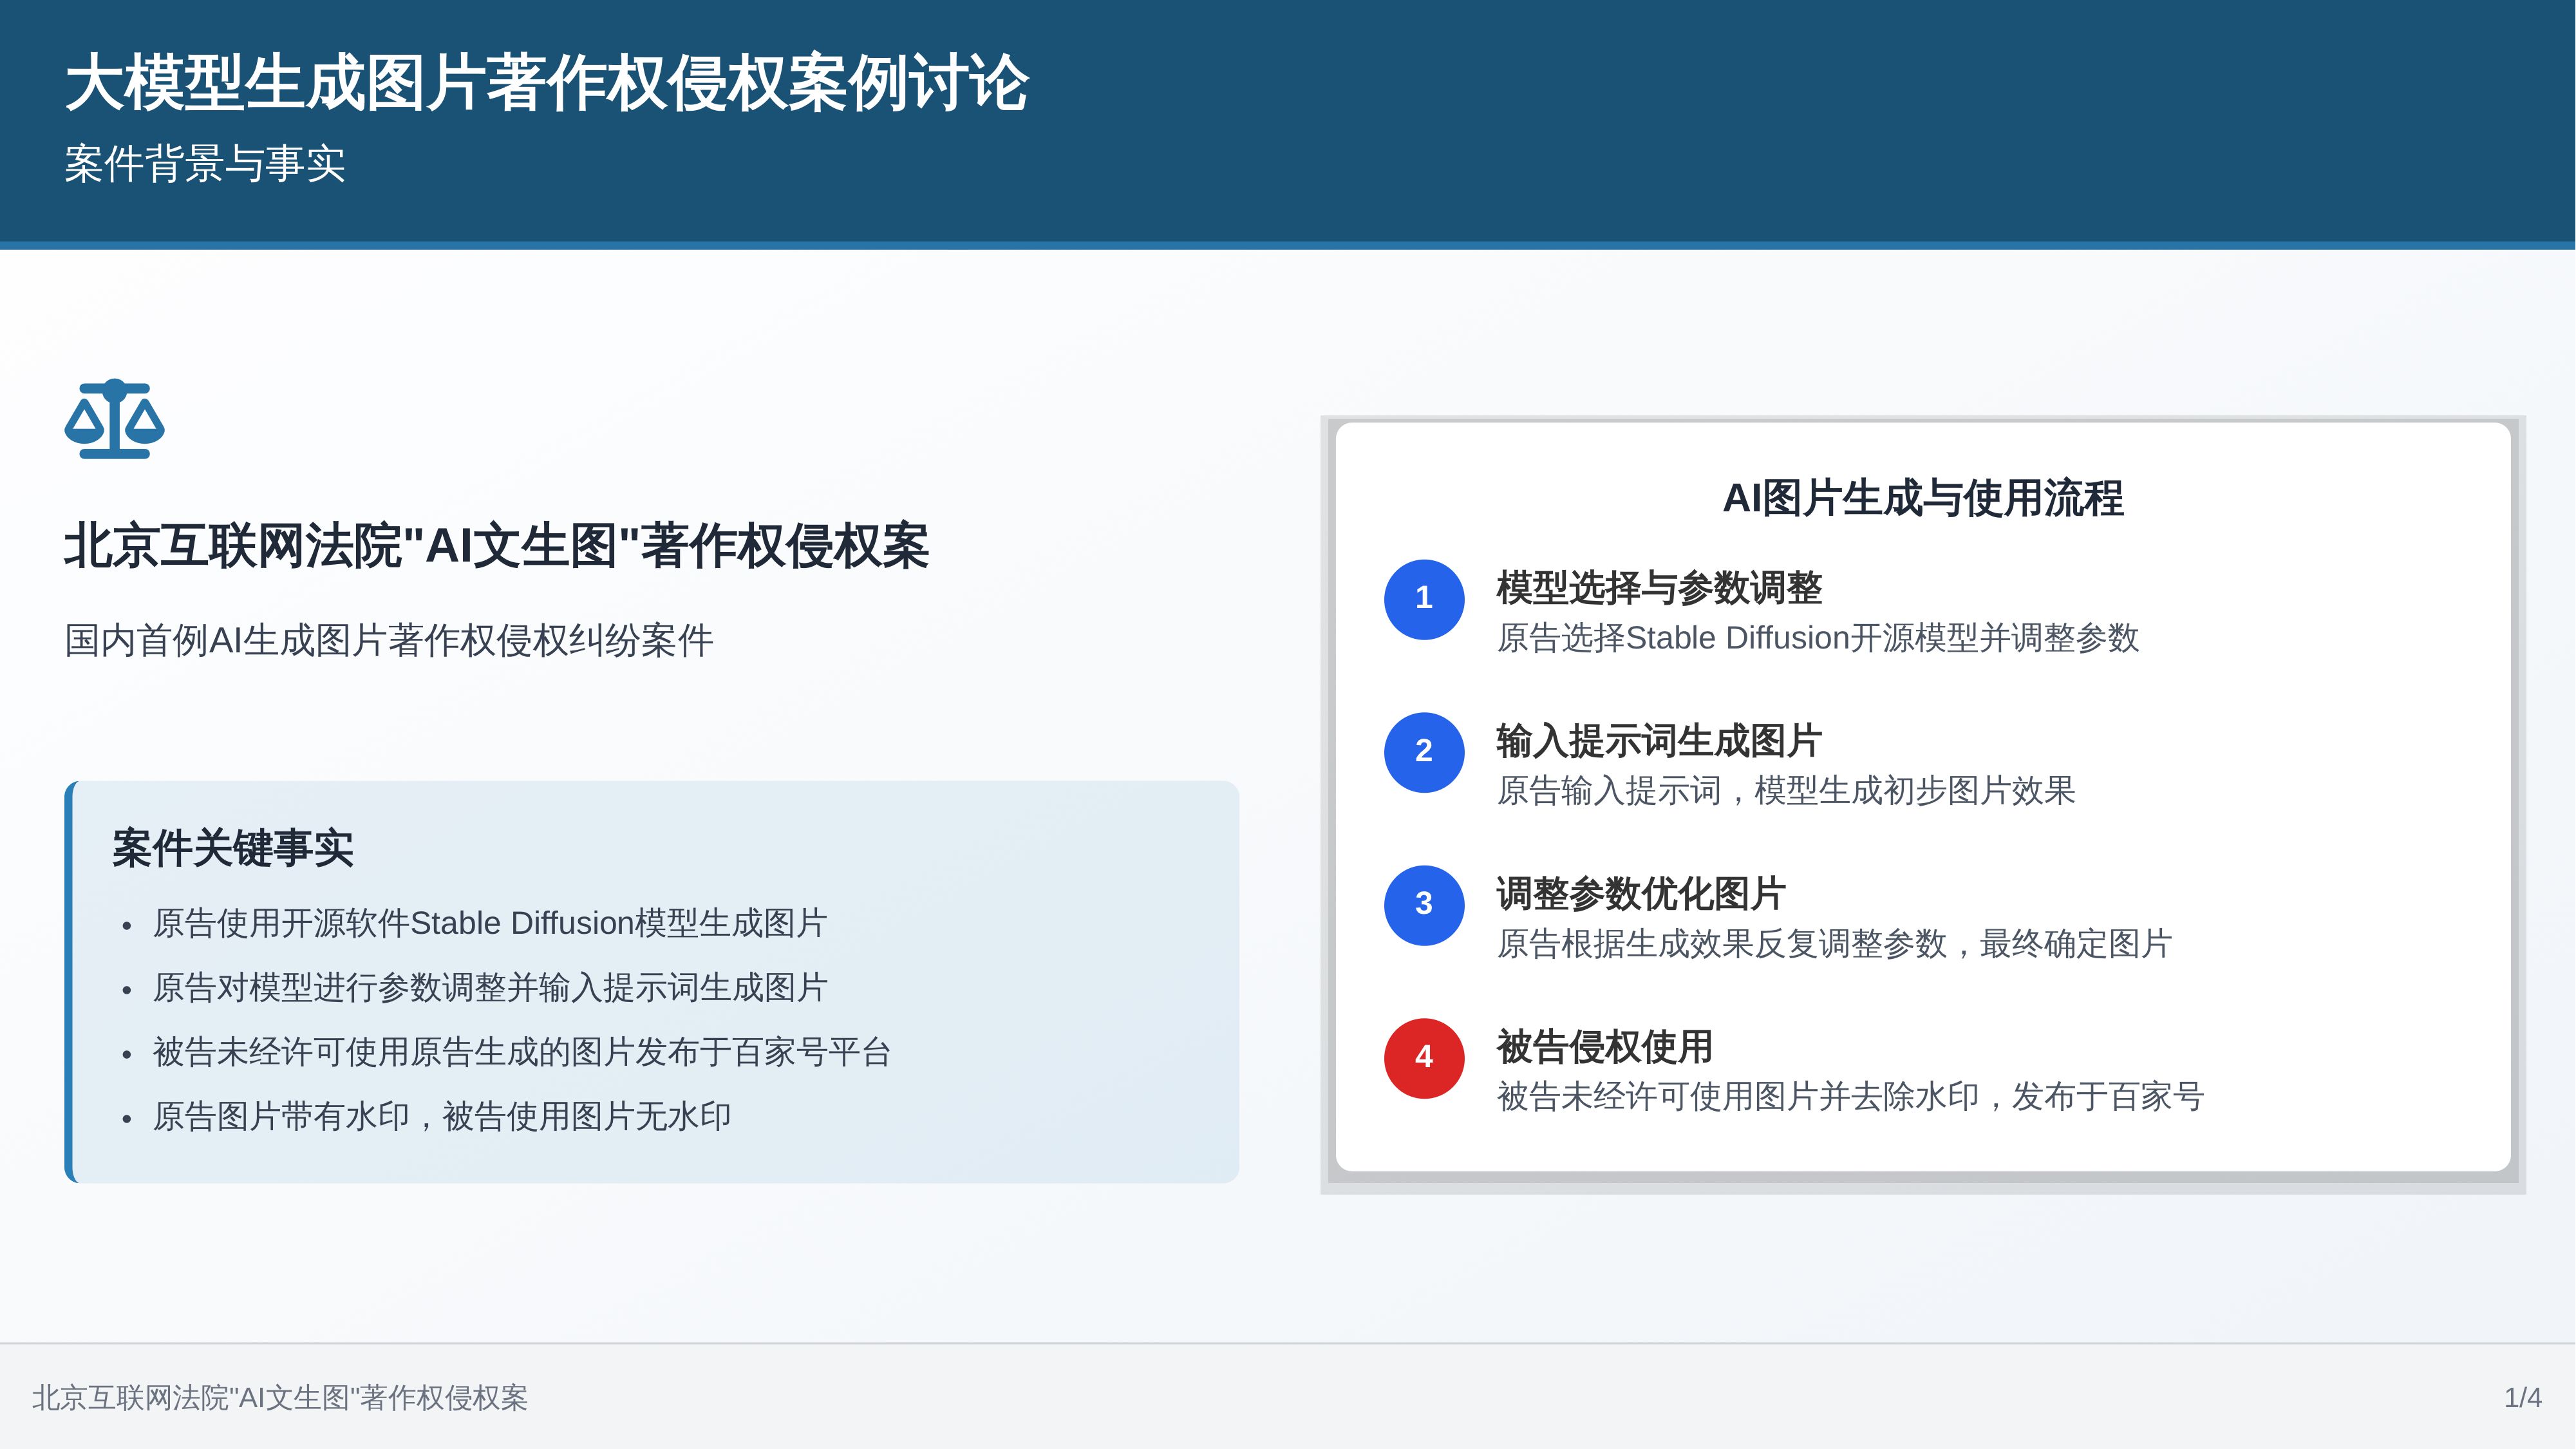Select the step heading 调整参数优化图片
The width and height of the screenshot is (2576, 1449).
pos(1640,894)
